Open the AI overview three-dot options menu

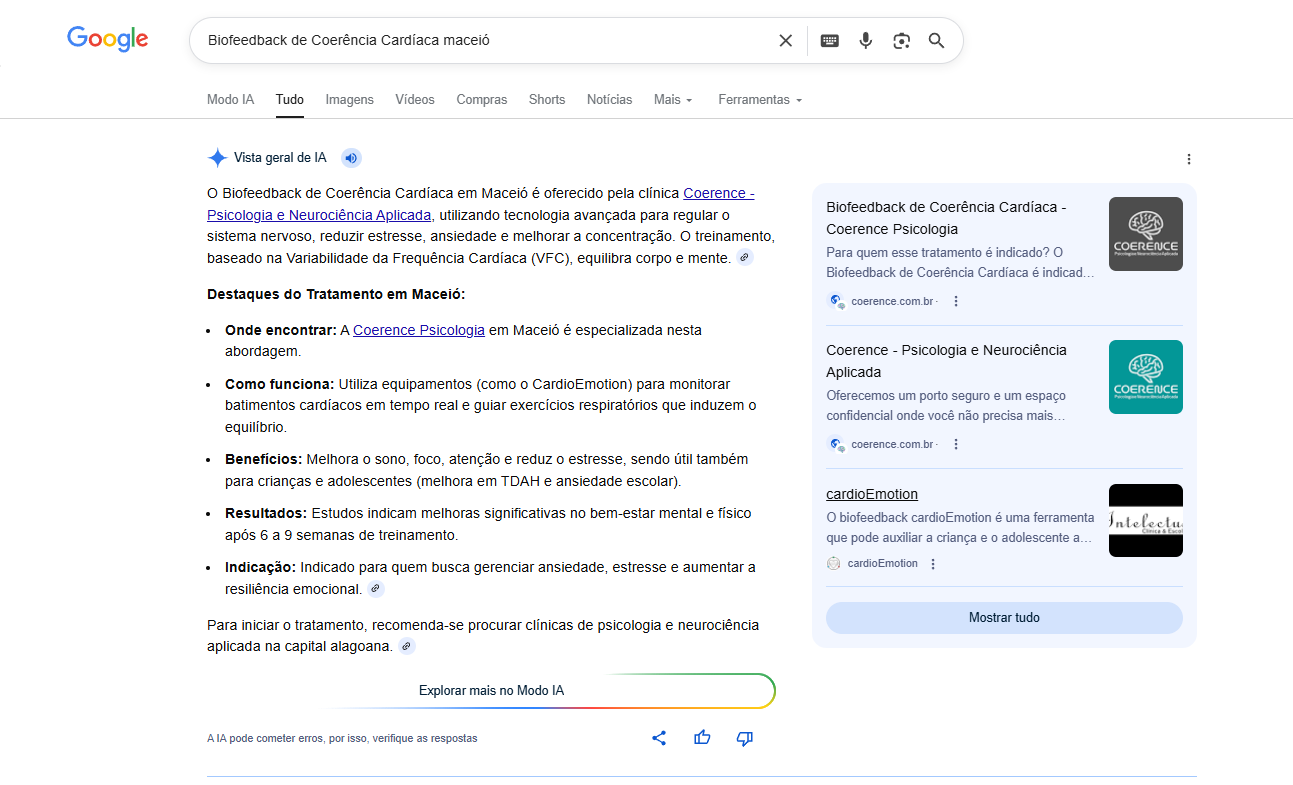coord(1189,159)
